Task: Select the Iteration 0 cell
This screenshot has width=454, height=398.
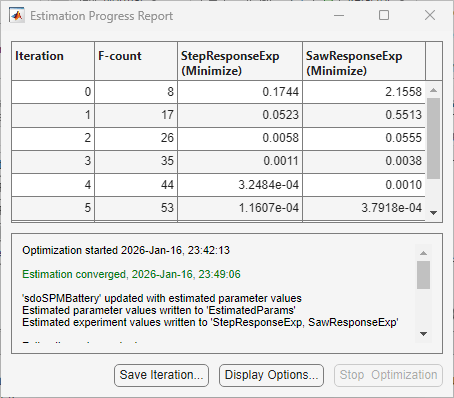Action: pos(53,92)
